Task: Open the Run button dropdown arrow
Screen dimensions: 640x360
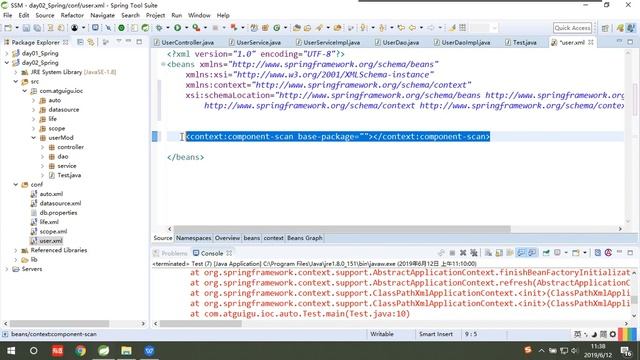Action: point(187,28)
